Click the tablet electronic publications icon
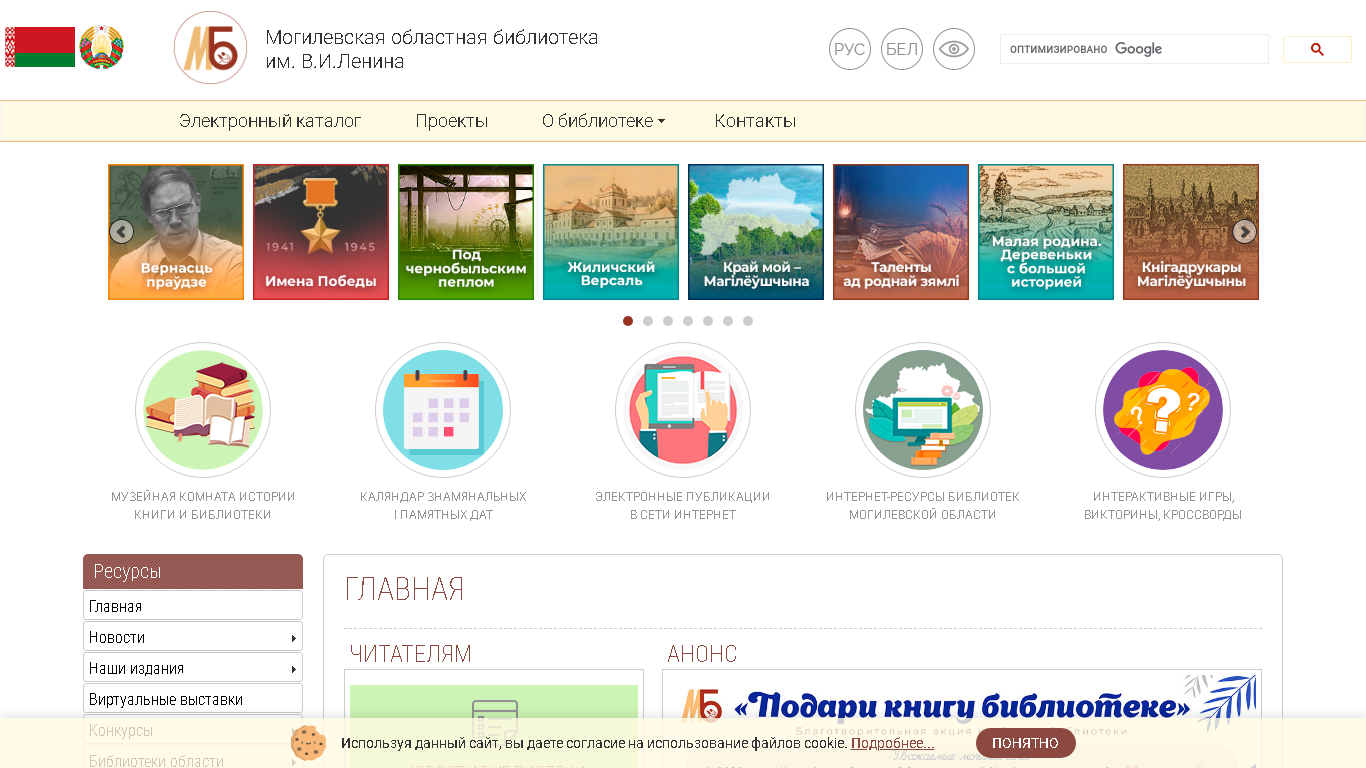 click(683, 410)
